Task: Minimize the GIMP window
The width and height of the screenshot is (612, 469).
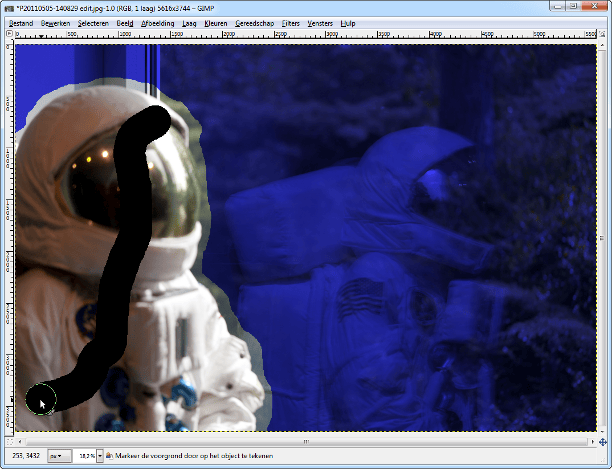Action: pyautogui.click(x=558, y=6)
